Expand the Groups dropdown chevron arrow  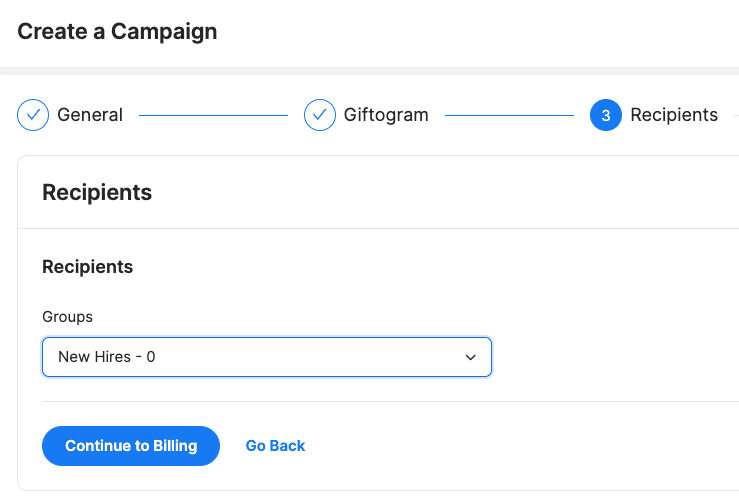(x=471, y=357)
